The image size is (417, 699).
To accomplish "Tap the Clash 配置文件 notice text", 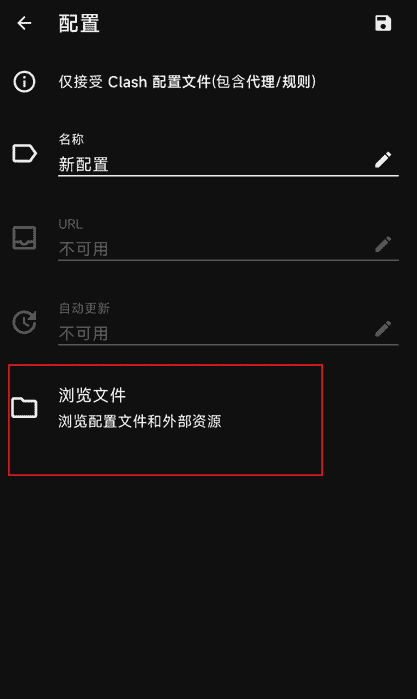I will tap(187, 82).
